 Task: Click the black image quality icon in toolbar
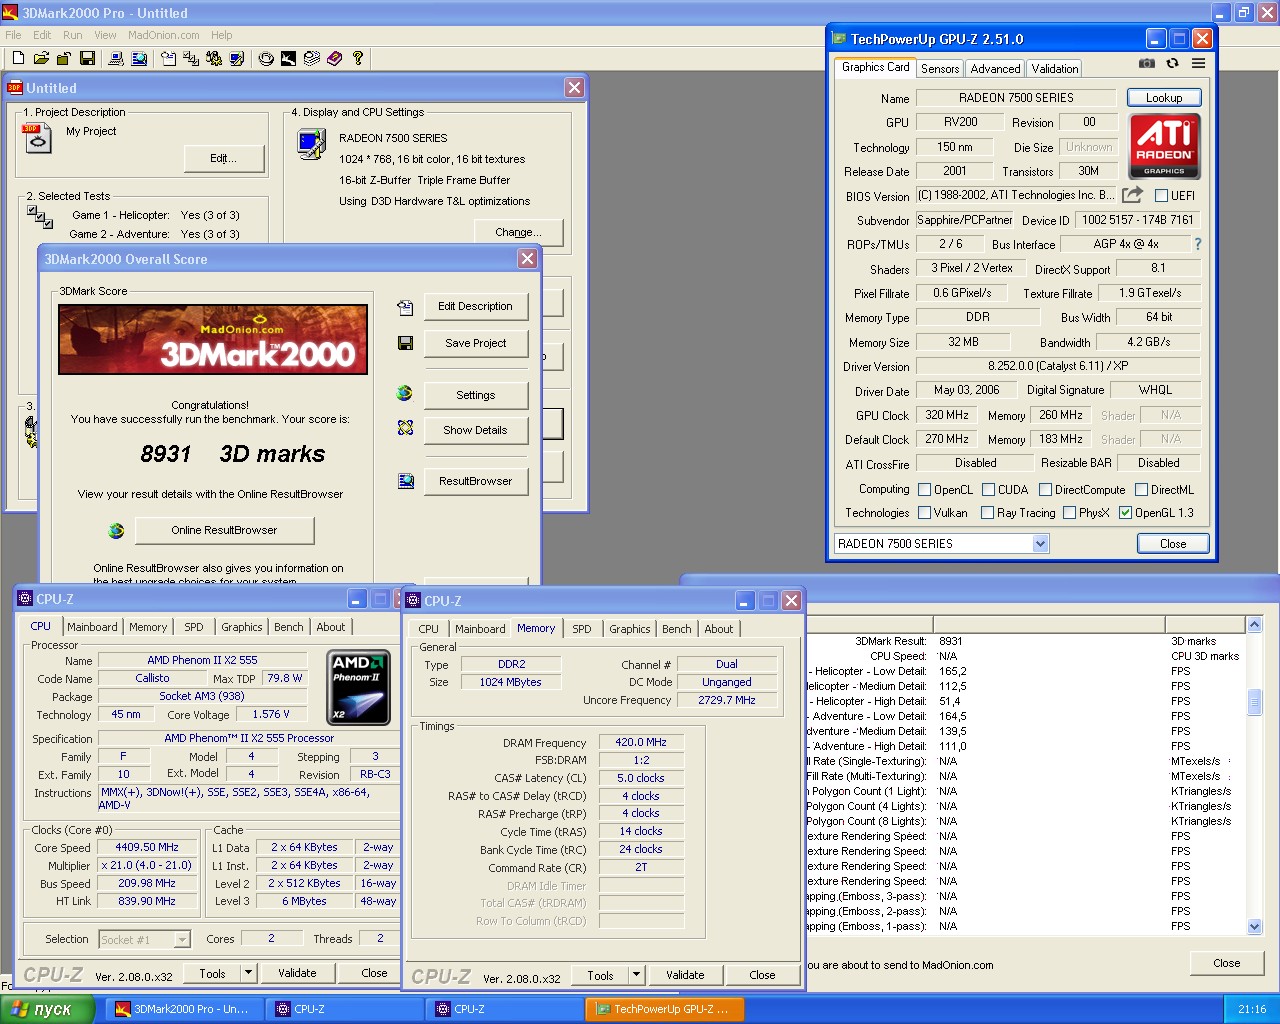coord(288,59)
